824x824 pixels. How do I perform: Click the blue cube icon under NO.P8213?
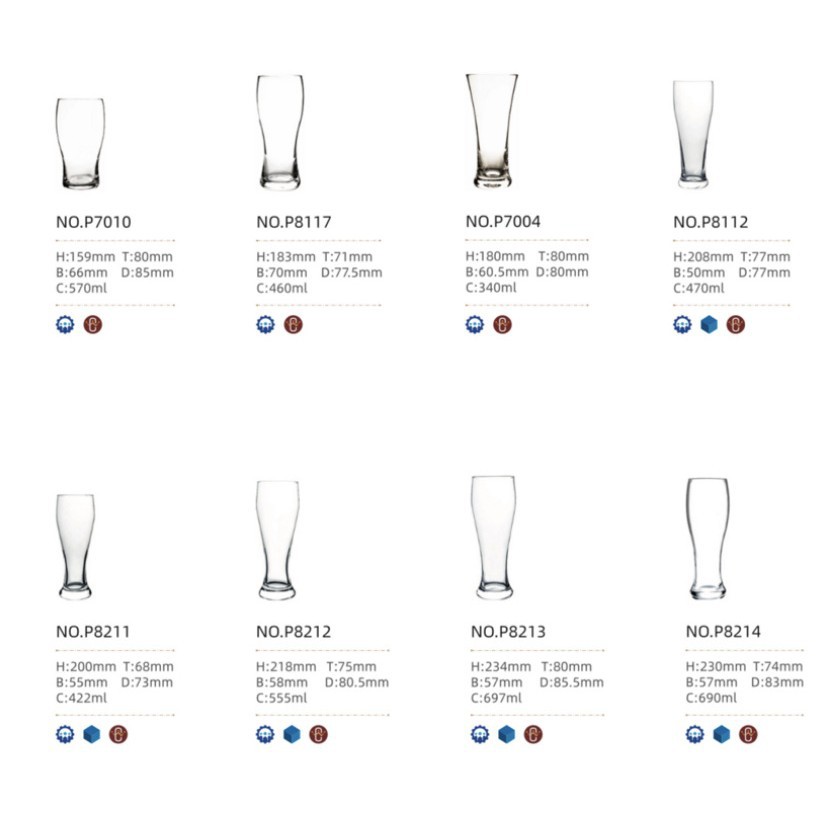coord(507,735)
